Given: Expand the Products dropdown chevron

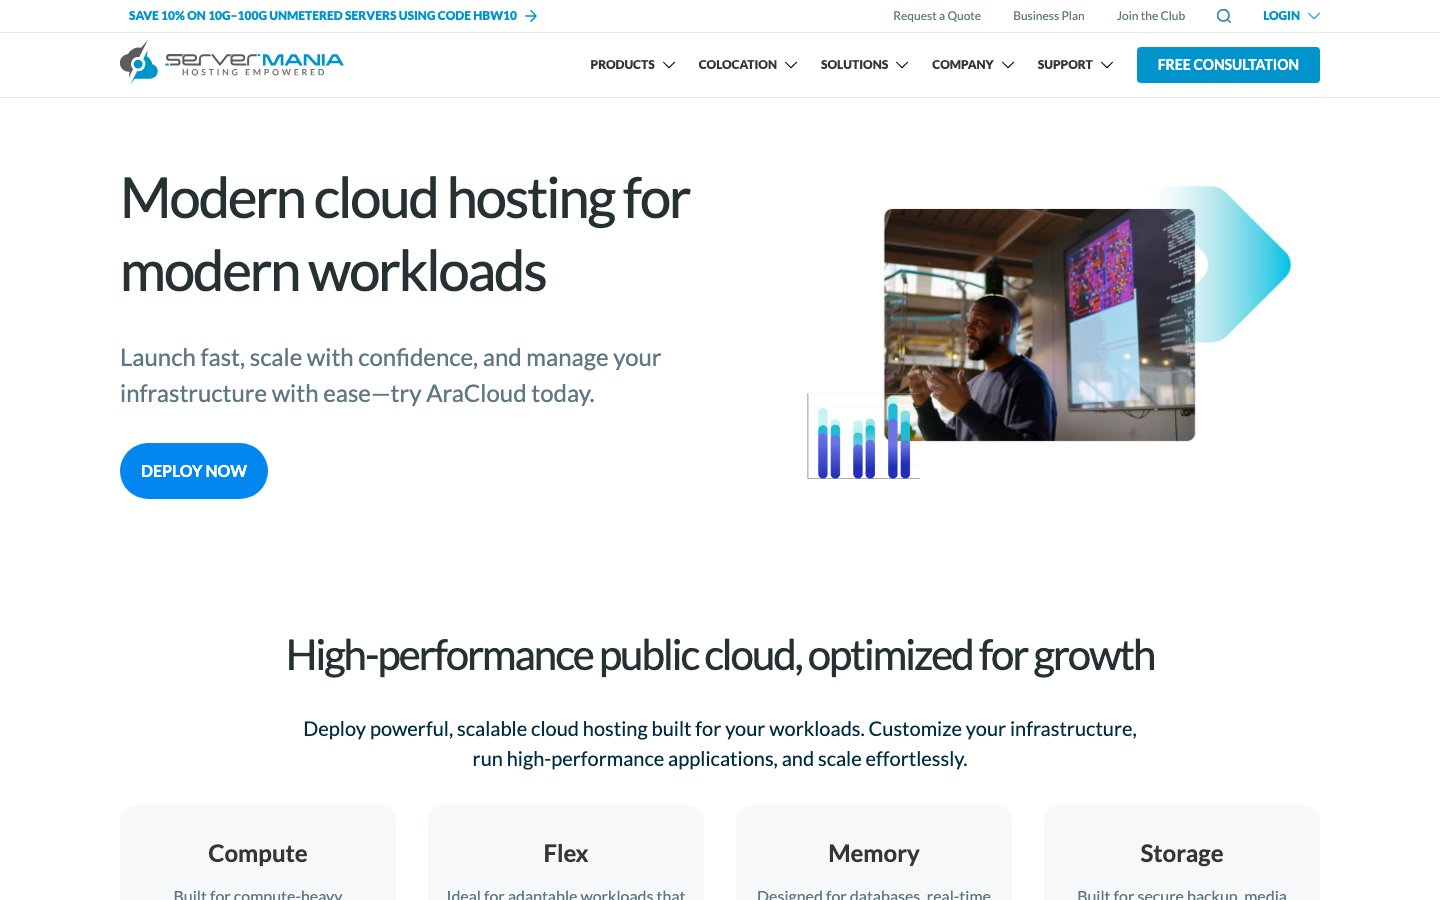Looking at the screenshot, I should pyautogui.click(x=669, y=65).
